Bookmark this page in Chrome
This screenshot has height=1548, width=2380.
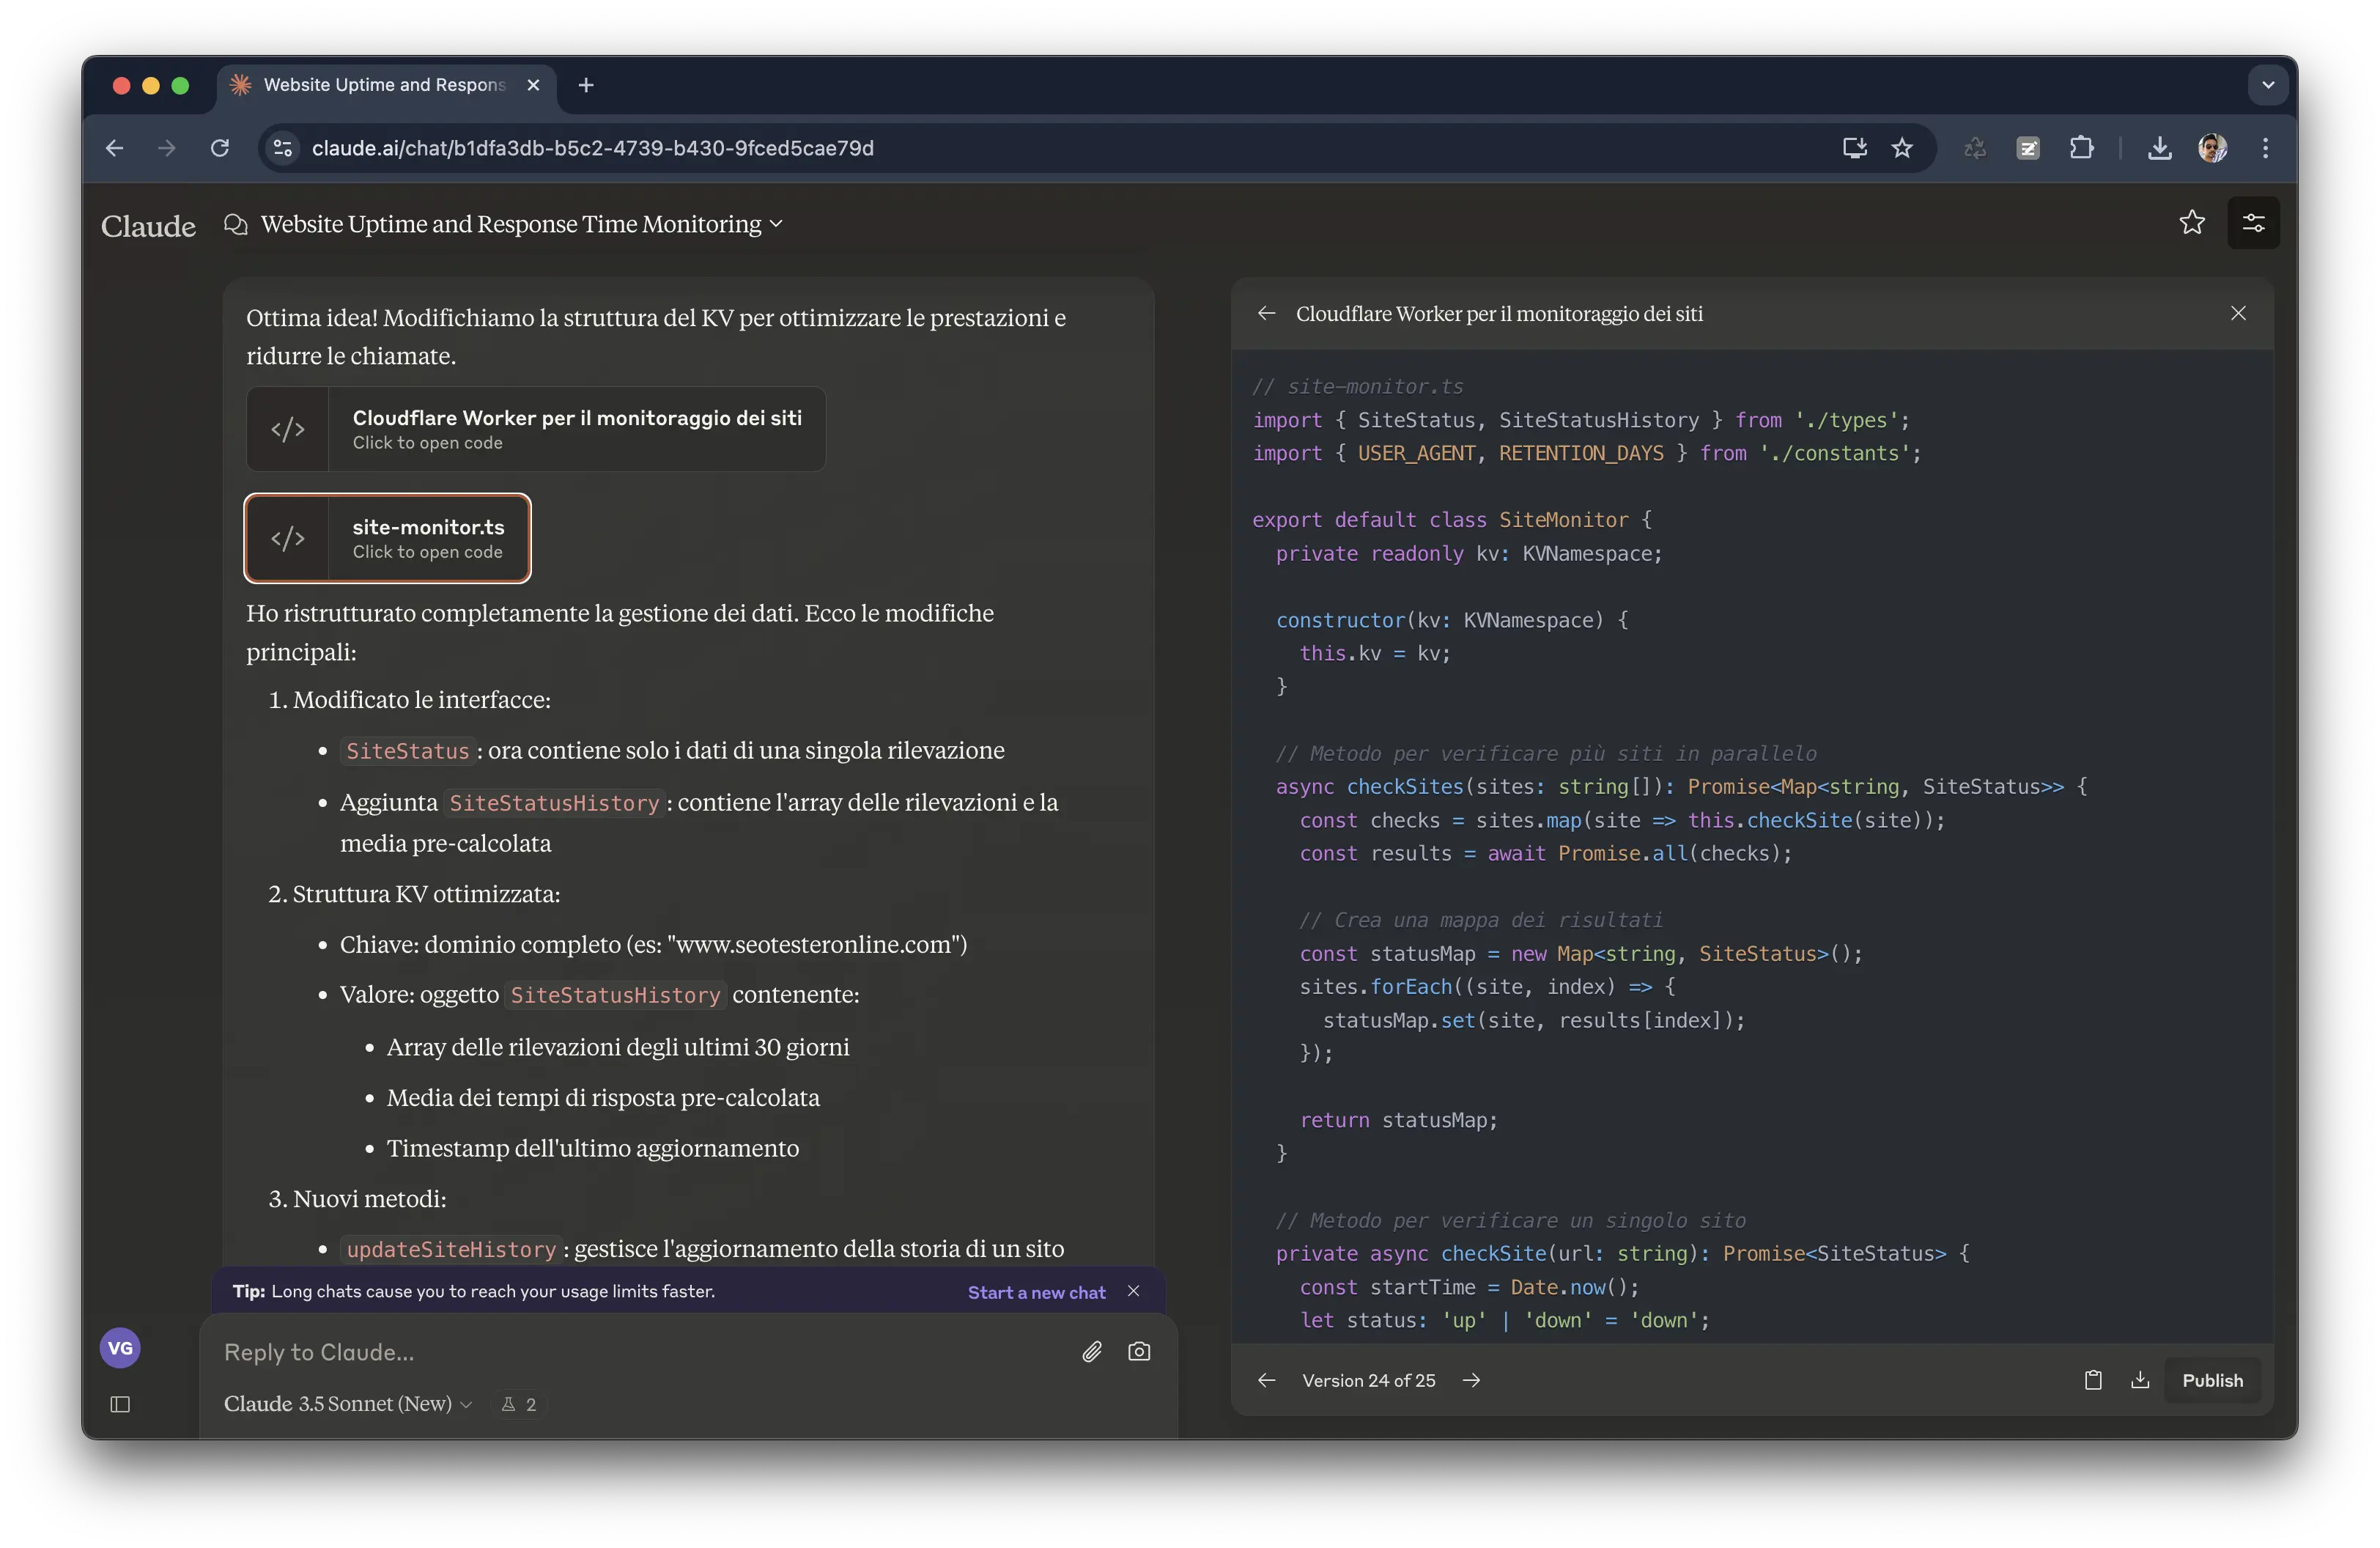pos(1902,148)
